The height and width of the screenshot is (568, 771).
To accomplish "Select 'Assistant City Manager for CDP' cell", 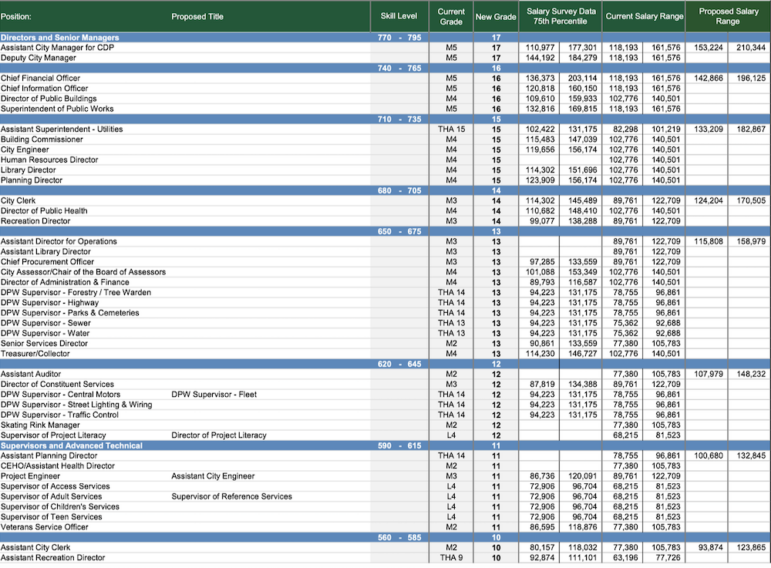I will pos(57,48).
